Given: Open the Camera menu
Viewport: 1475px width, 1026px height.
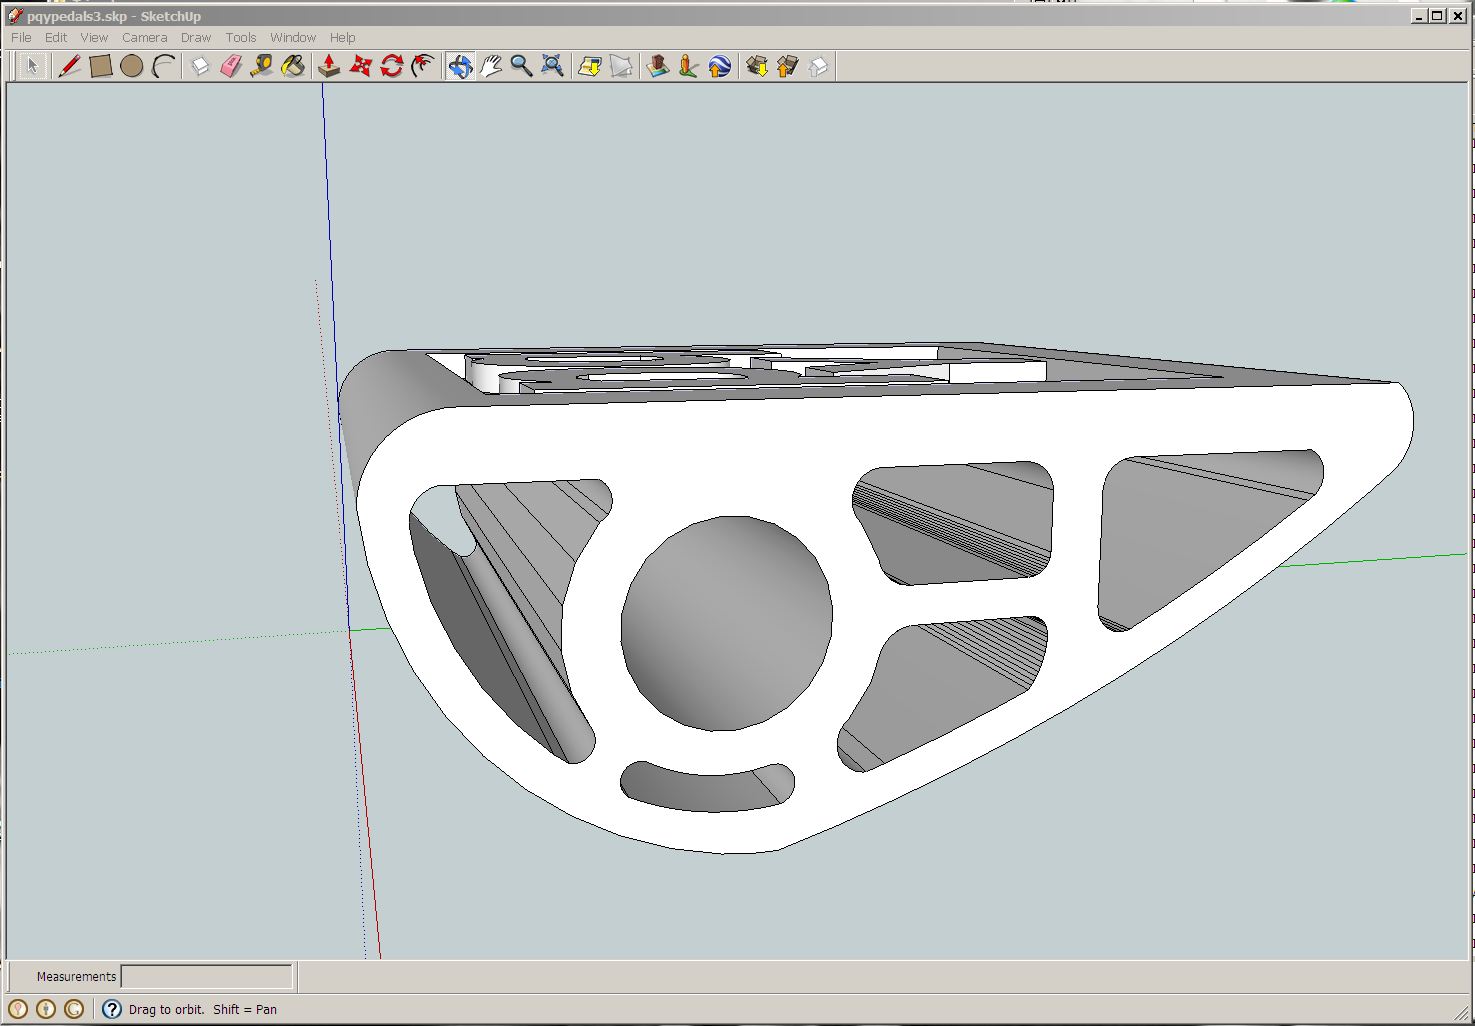Looking at the screenshot, I should [145, 37].
